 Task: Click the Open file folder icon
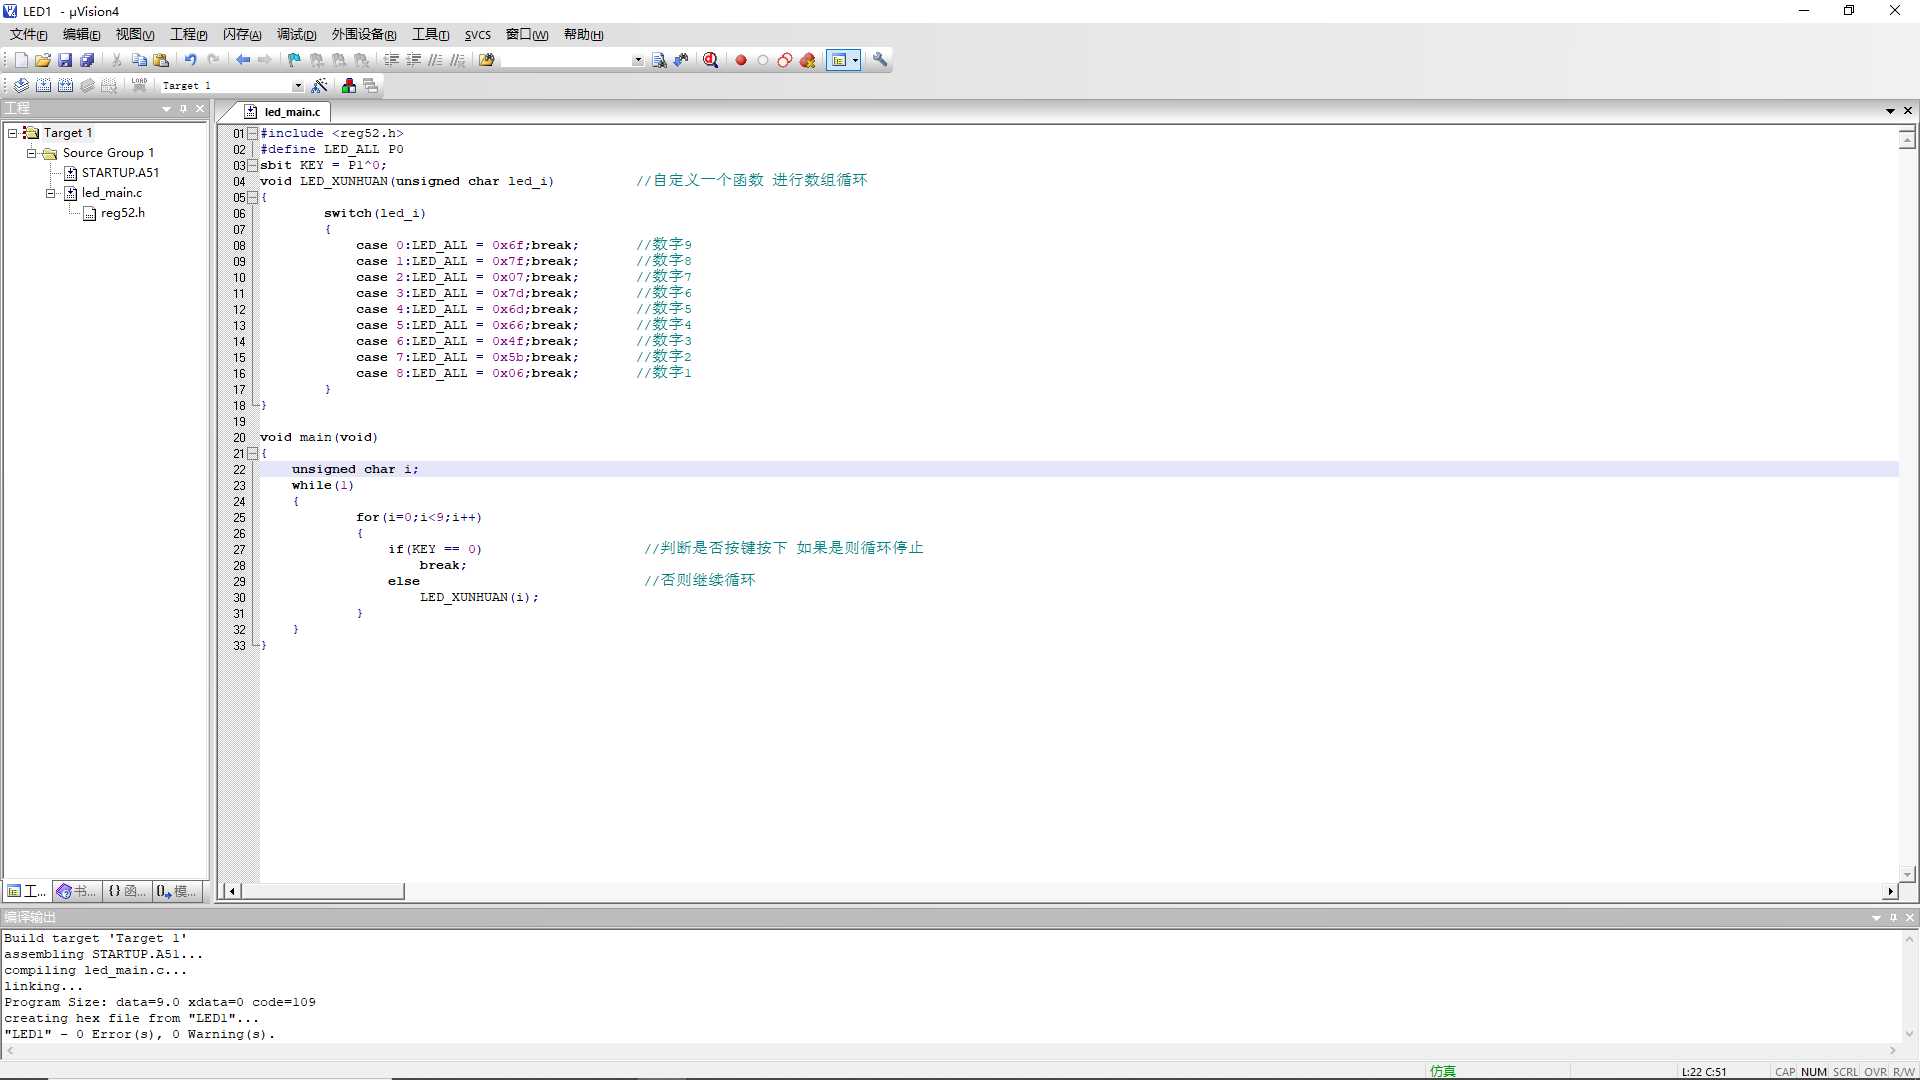(x=43, y=60)
